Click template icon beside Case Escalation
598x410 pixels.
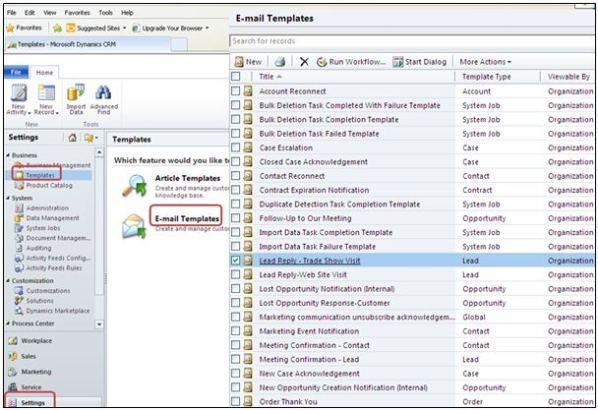248,147
